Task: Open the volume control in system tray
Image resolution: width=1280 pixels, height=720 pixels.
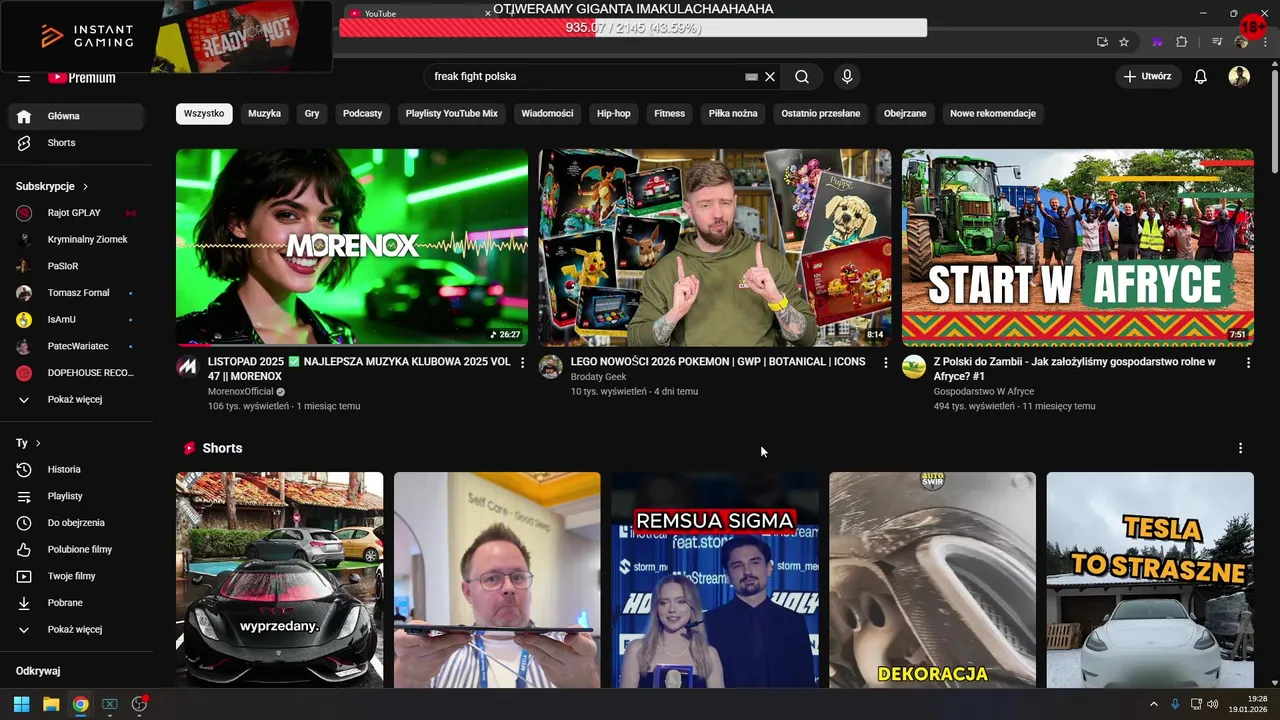Action: tap(1212, 704)
